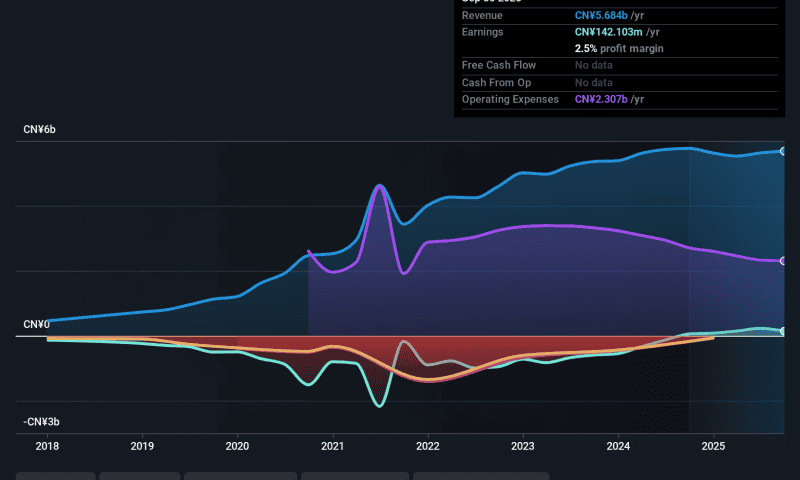Click the blue Revenue endpoint marker

point(783,151)
